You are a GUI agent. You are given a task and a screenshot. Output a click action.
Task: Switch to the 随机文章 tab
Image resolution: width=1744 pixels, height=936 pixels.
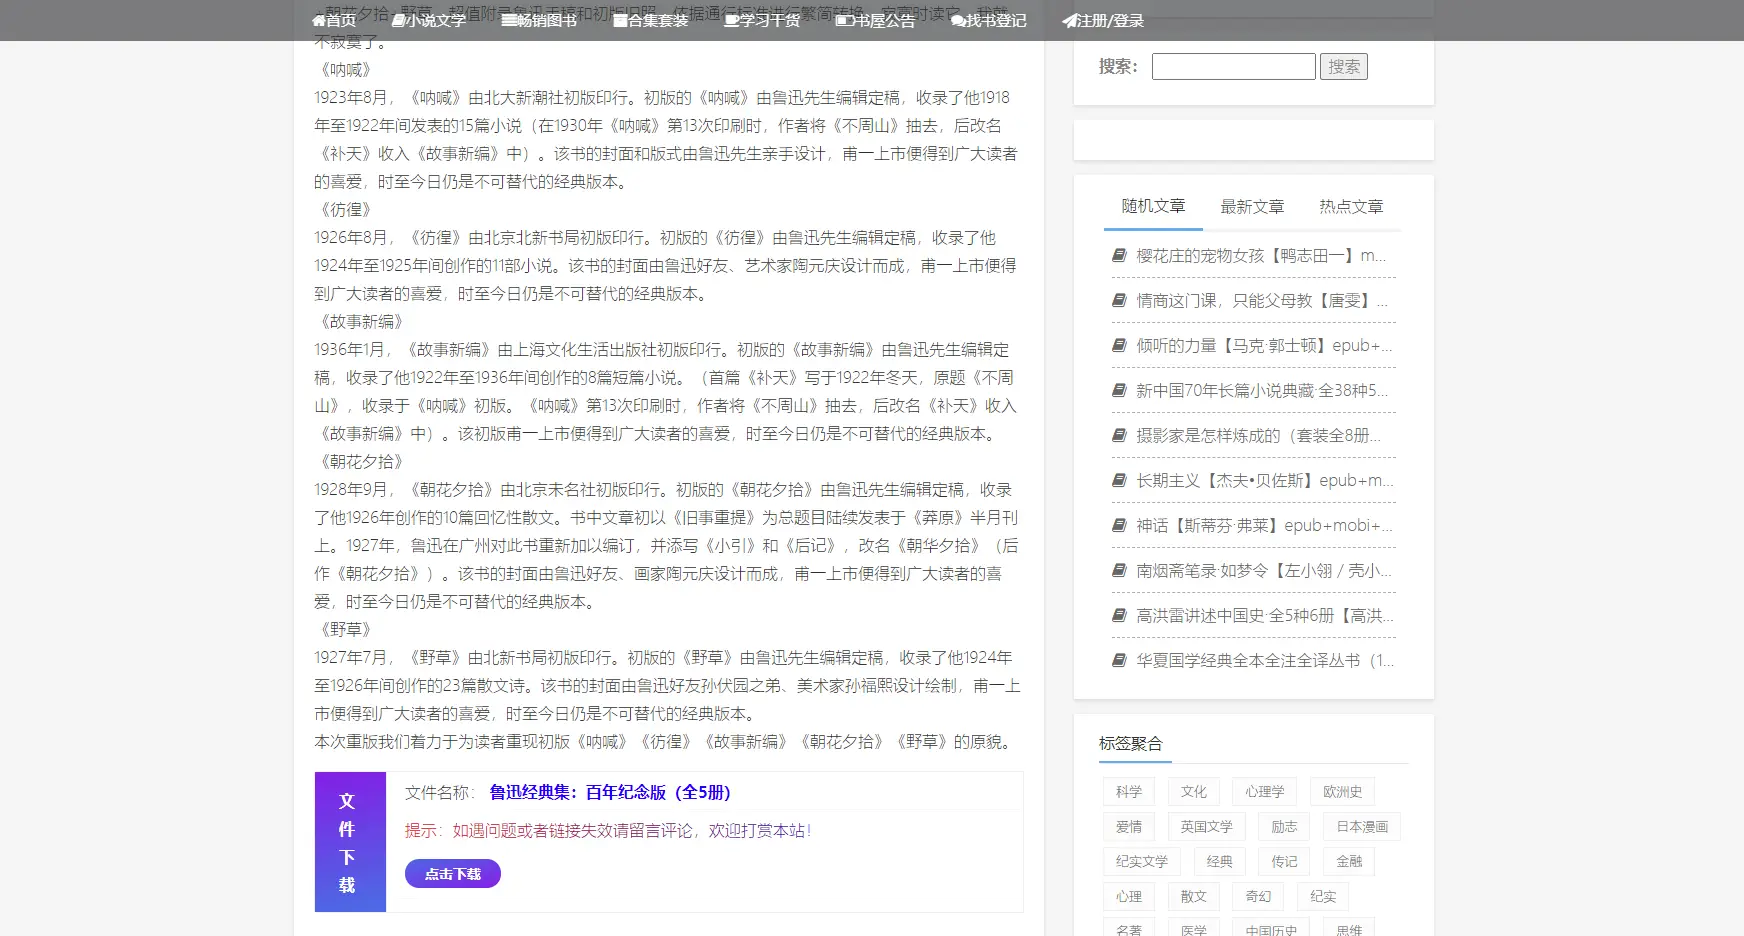click(1153, 206)
